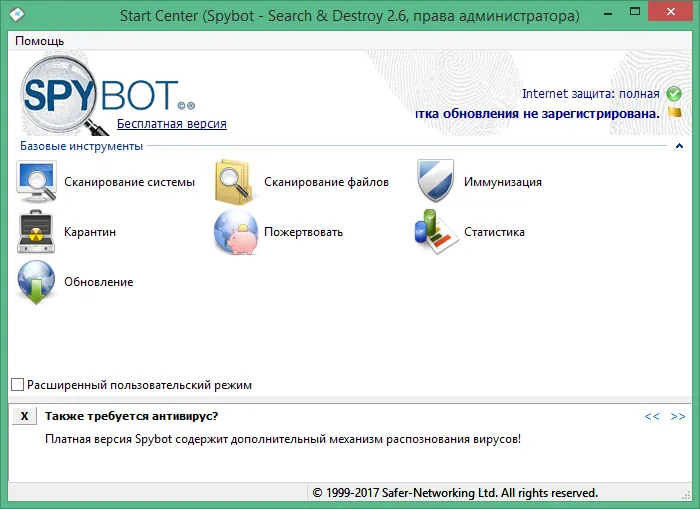Open the System Scan monitor icon
Viewport: 700px width, 509px height.
pos(36,182)
